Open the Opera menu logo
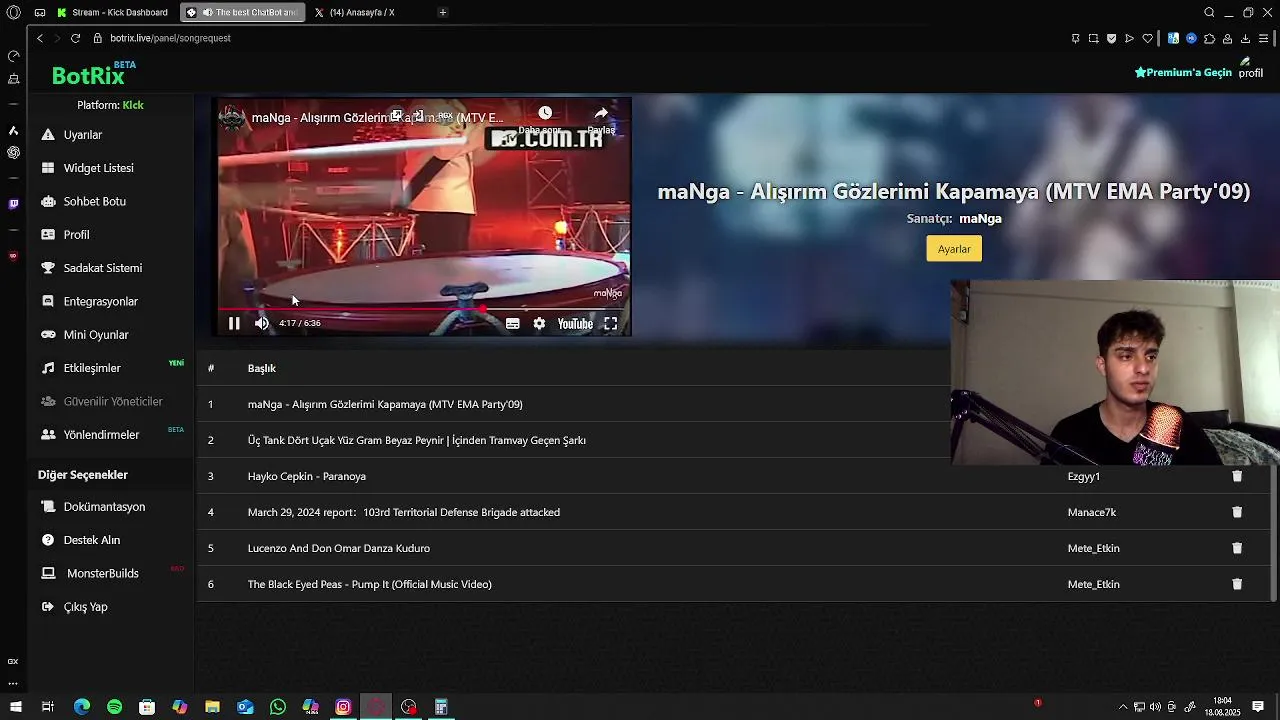Viewport: 1280px width, 720px height. 13,12
